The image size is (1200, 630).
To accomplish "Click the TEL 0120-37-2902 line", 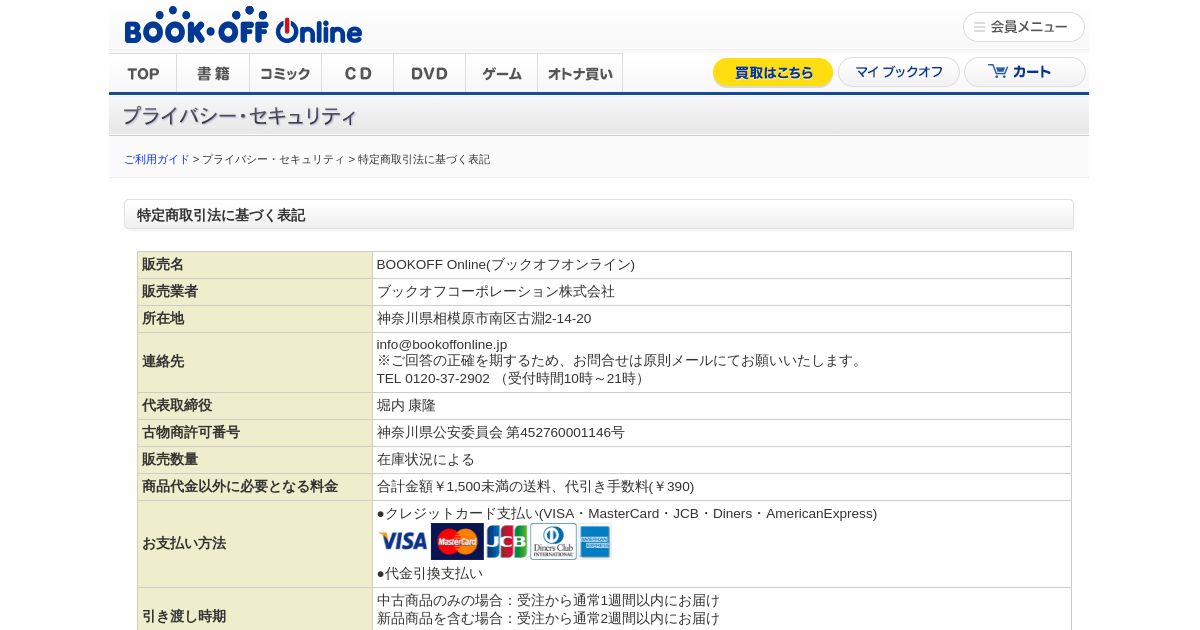I will pos(513,379).
